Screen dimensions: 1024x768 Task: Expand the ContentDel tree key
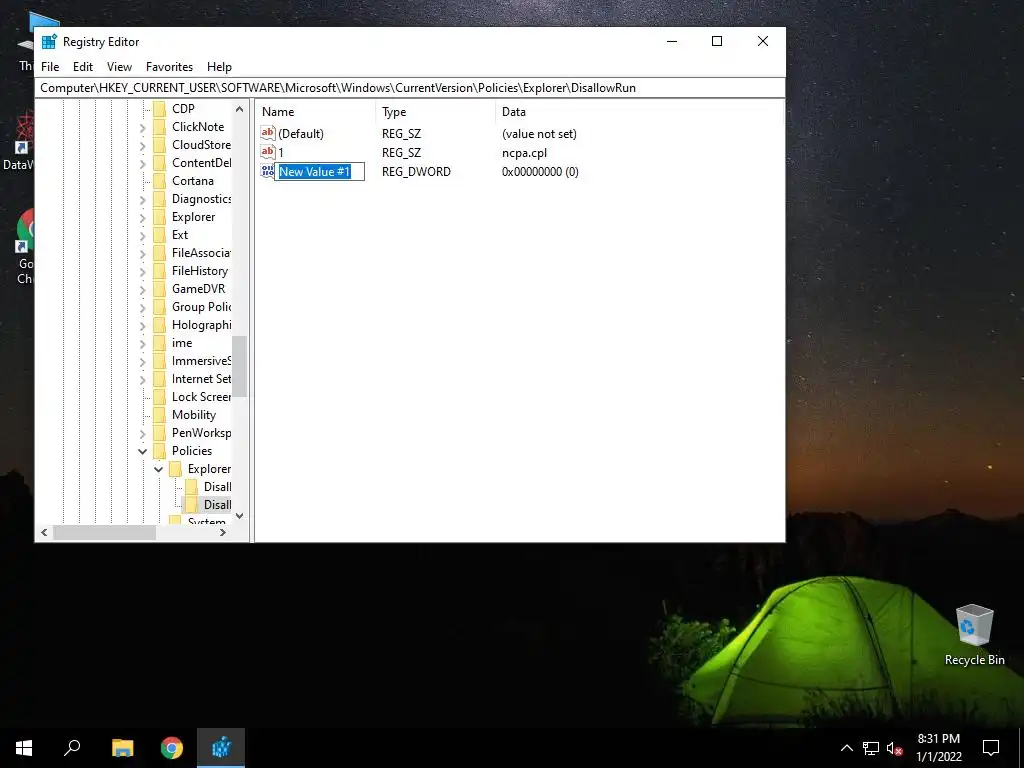pyautogui.click(x=142, y=163)
